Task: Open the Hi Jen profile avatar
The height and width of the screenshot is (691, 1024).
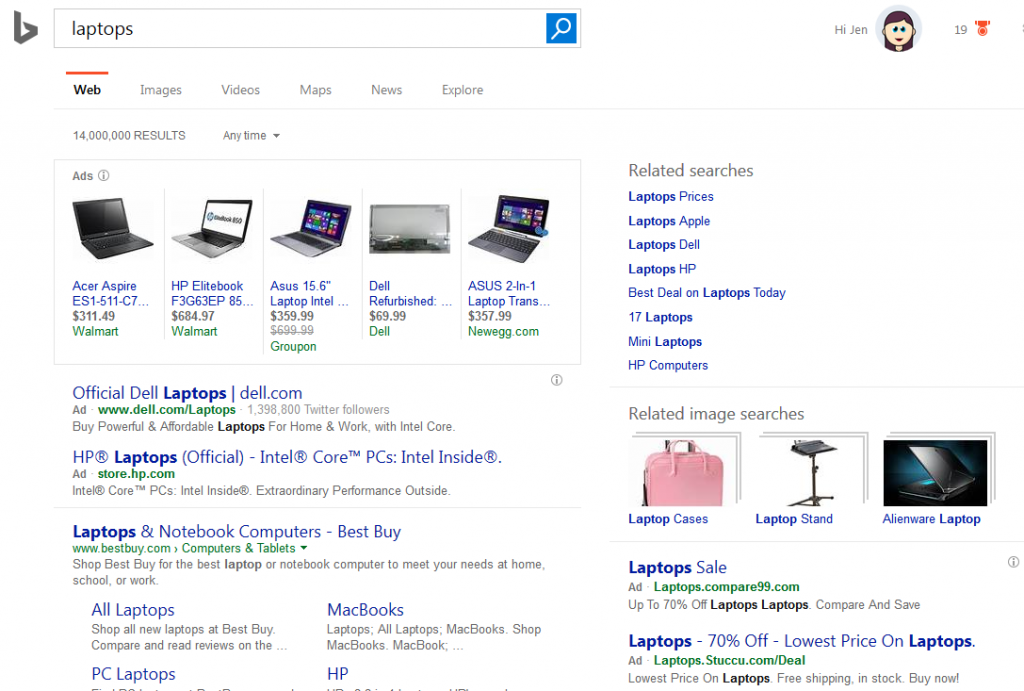Action: pyautogui.click(x=897, y=29)
